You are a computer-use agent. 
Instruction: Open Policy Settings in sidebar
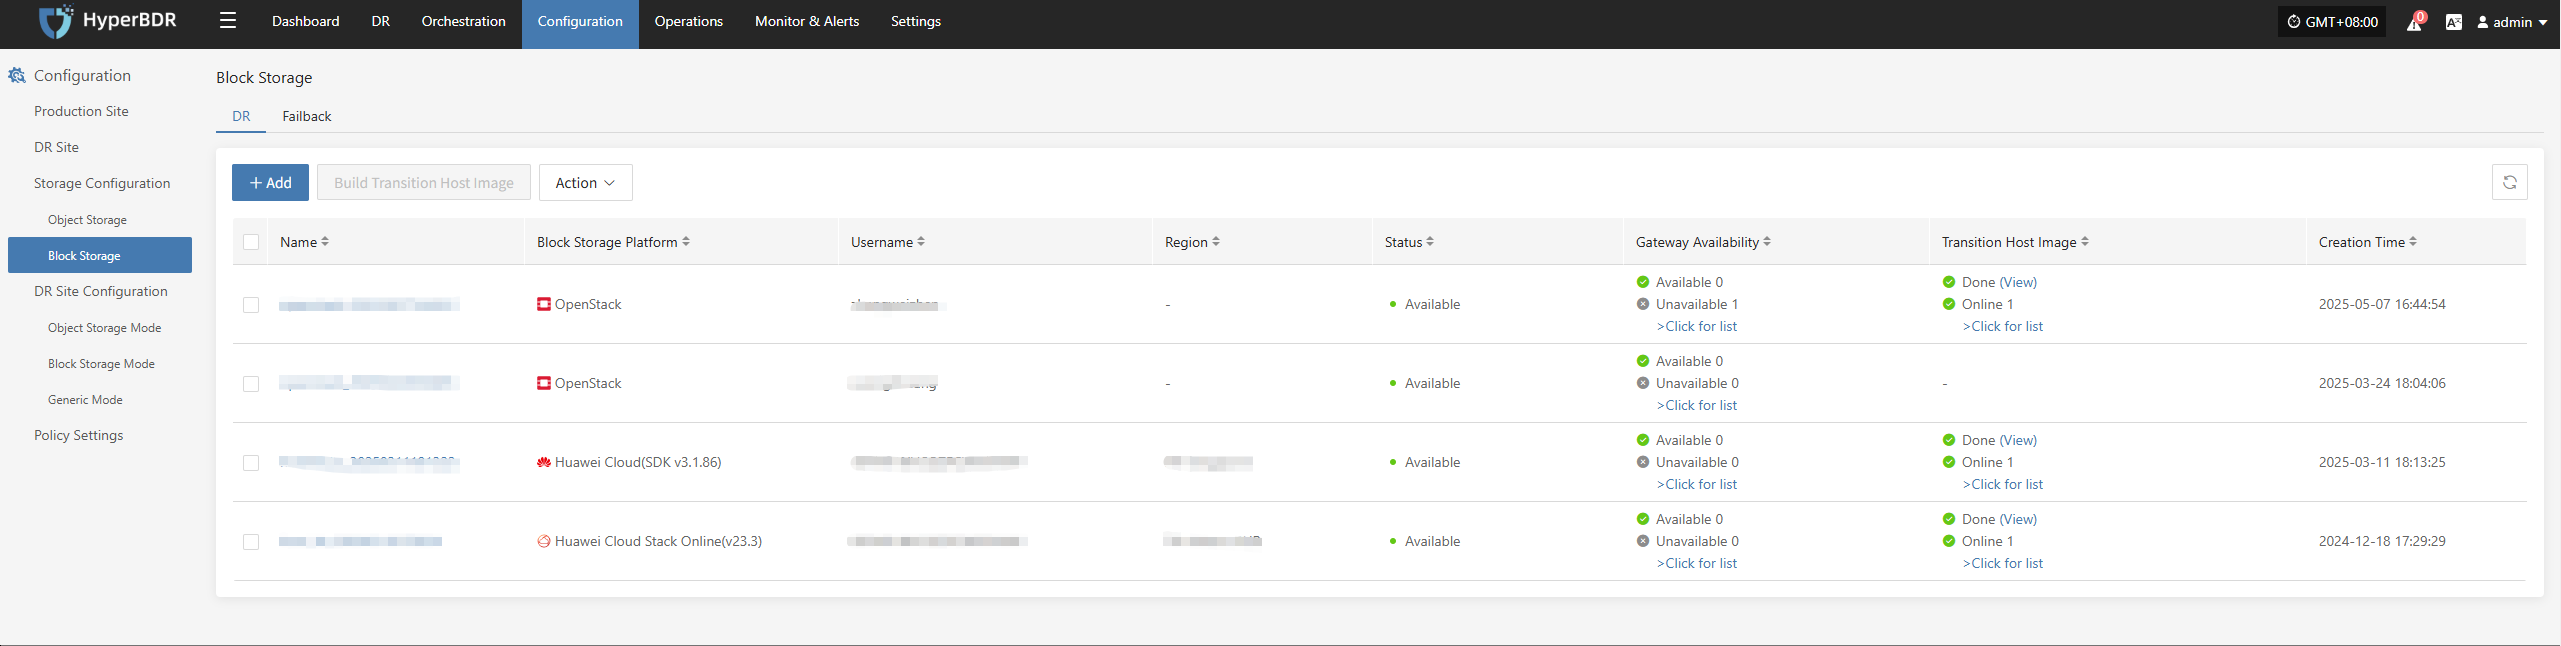point(78,435)
